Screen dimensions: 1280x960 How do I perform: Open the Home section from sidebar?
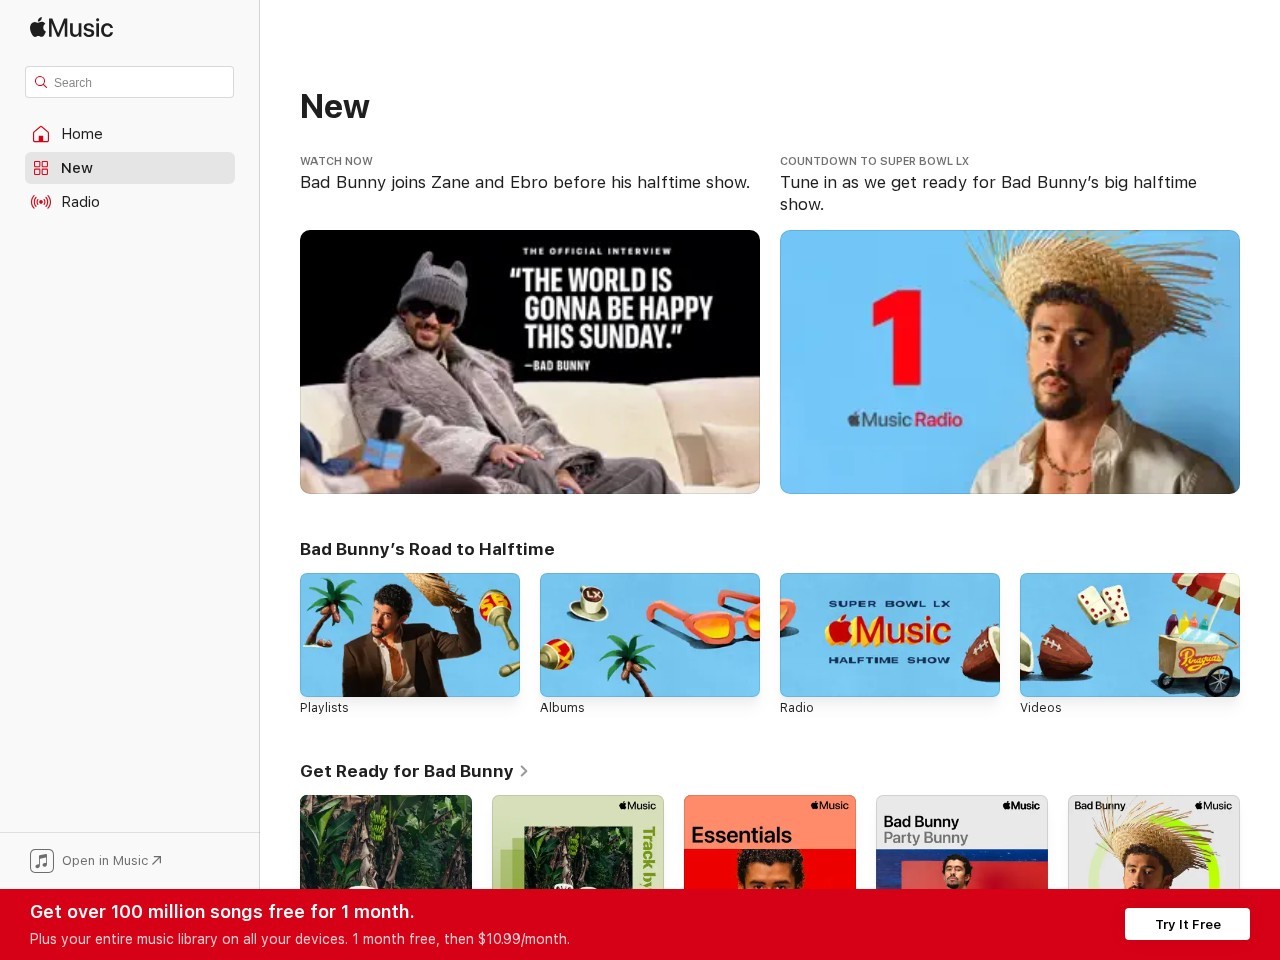[82, 134]
